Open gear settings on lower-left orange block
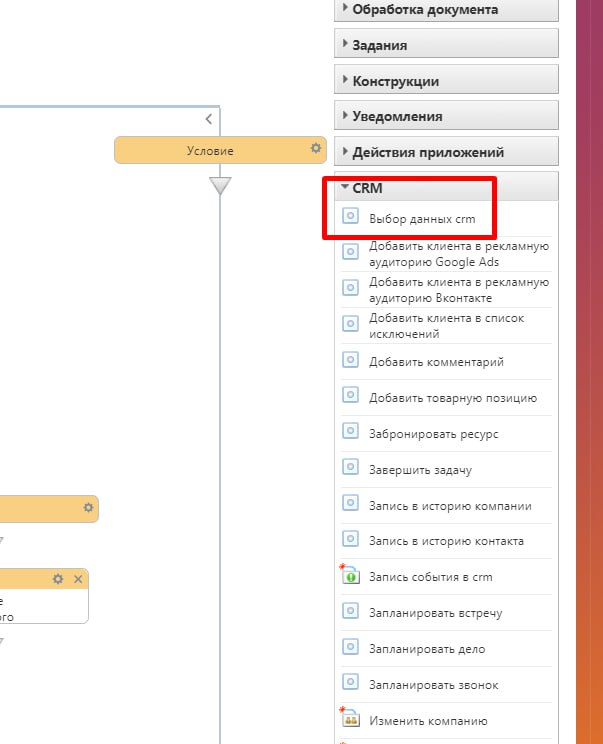603x744 pixels. [x=88, y=508]
